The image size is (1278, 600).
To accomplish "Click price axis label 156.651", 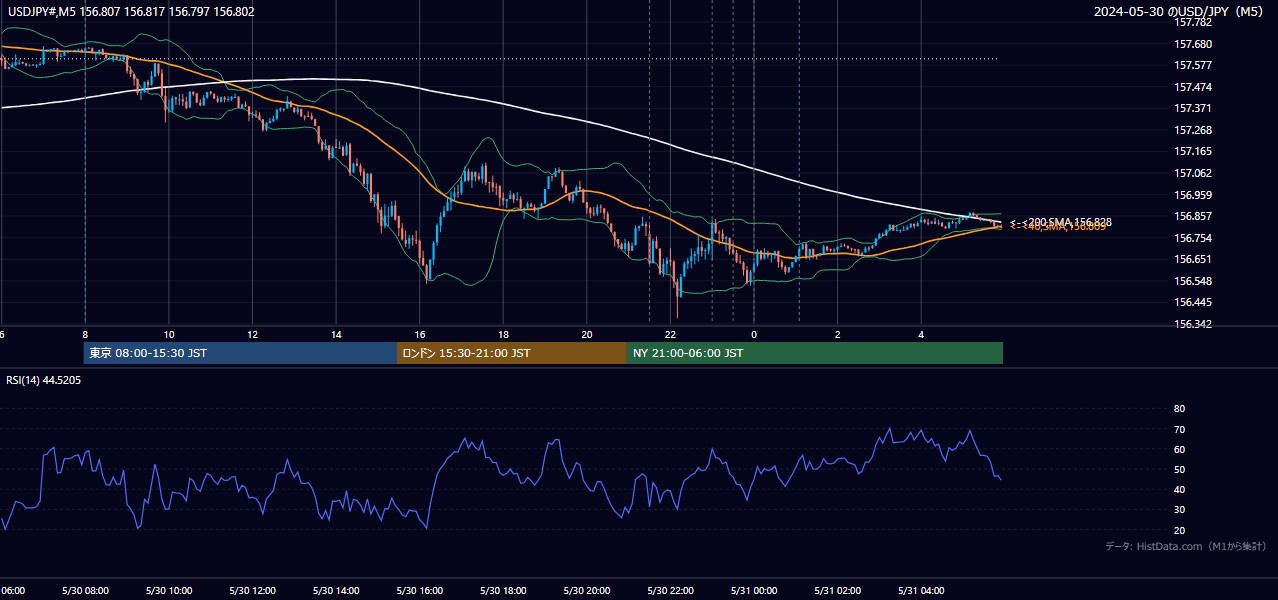I will tap(1193, 259).
